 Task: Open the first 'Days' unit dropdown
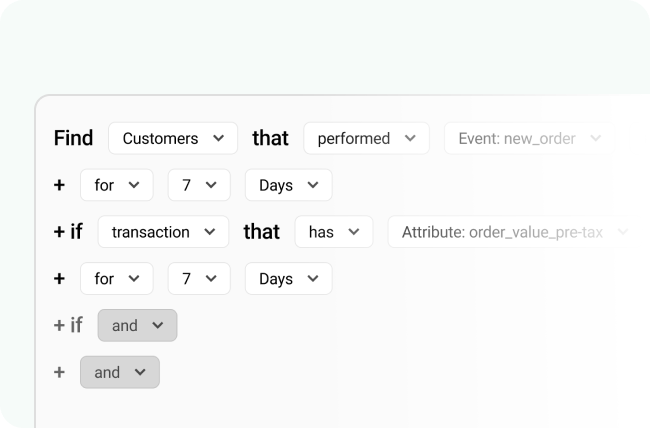tap(288, 185)
